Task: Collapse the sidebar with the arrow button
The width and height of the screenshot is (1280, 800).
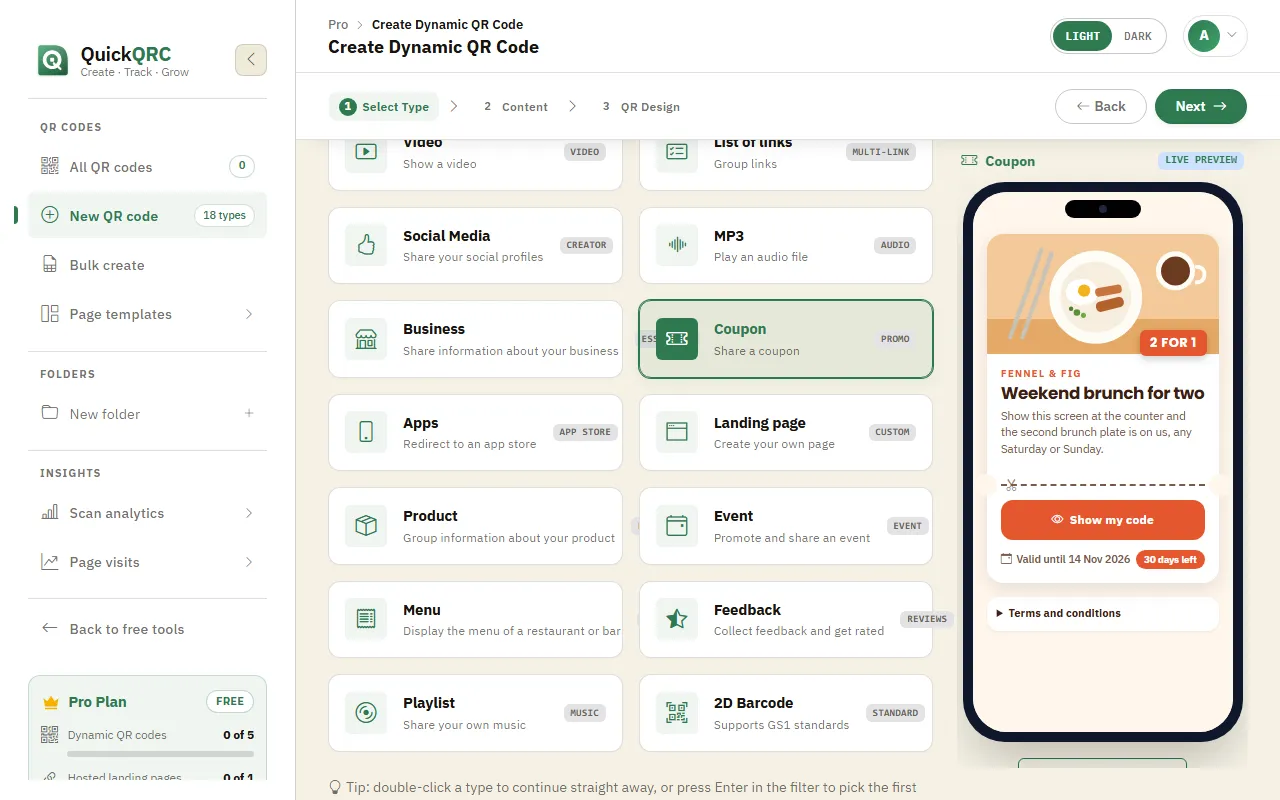Action: point(251,60)
